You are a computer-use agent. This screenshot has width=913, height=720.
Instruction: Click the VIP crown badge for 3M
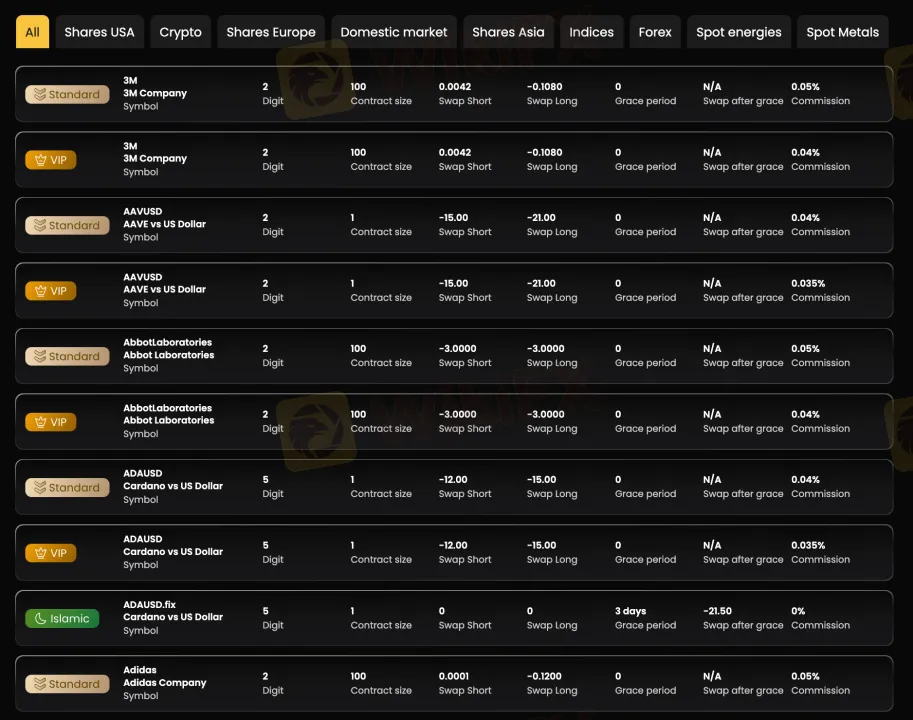(51, 160)
